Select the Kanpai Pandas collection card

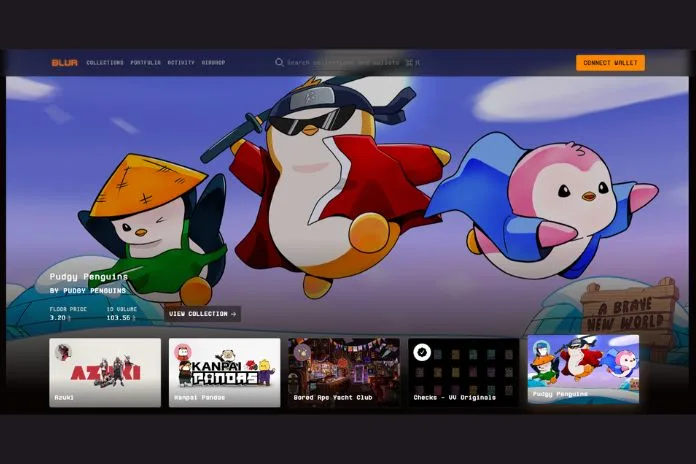225,373
